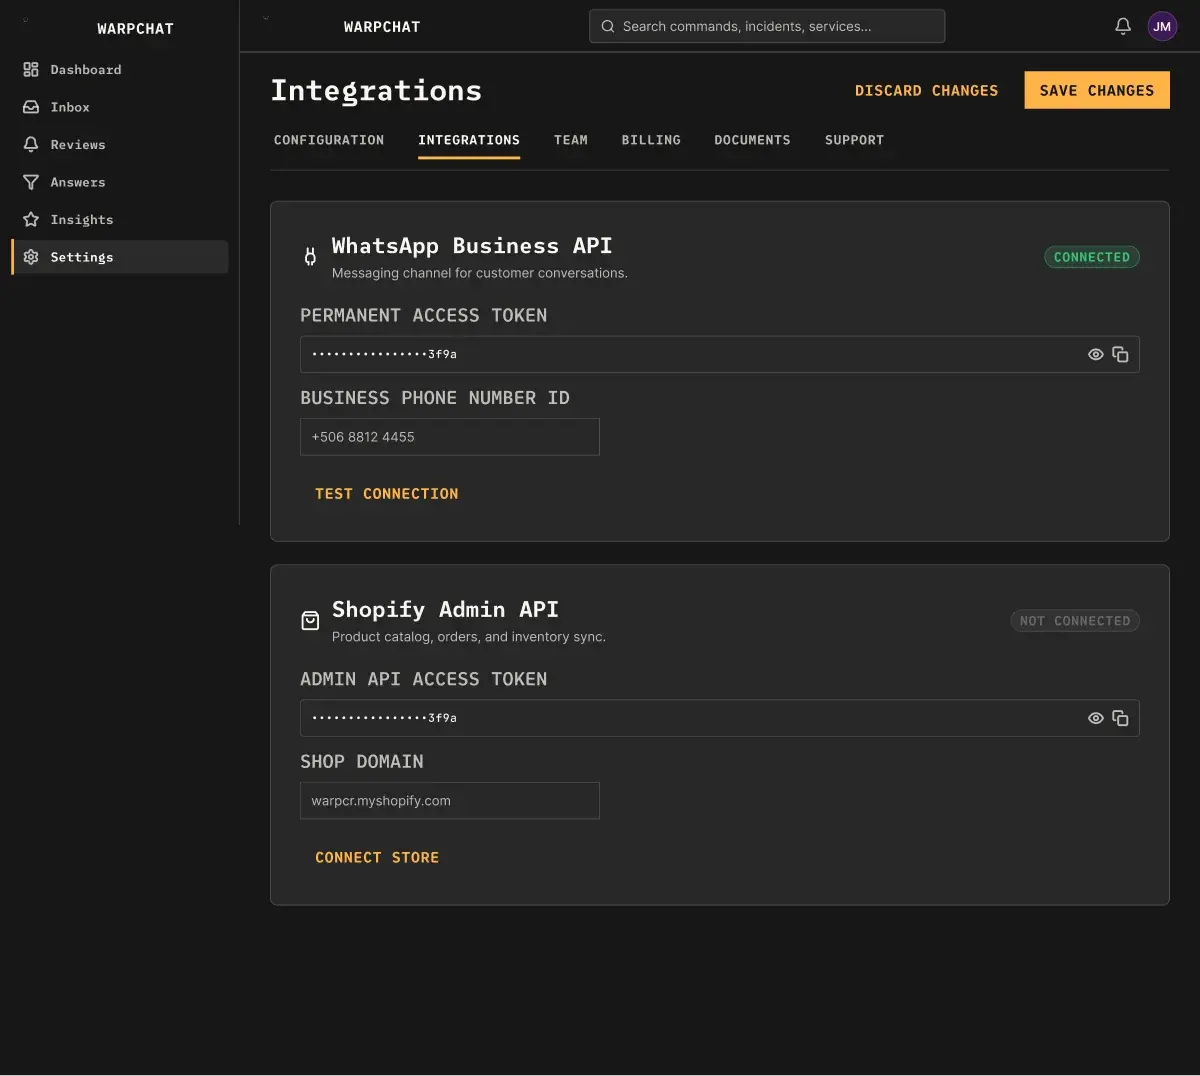
Task: Open Dashboard from the sidebar
Action: point(120,70)
